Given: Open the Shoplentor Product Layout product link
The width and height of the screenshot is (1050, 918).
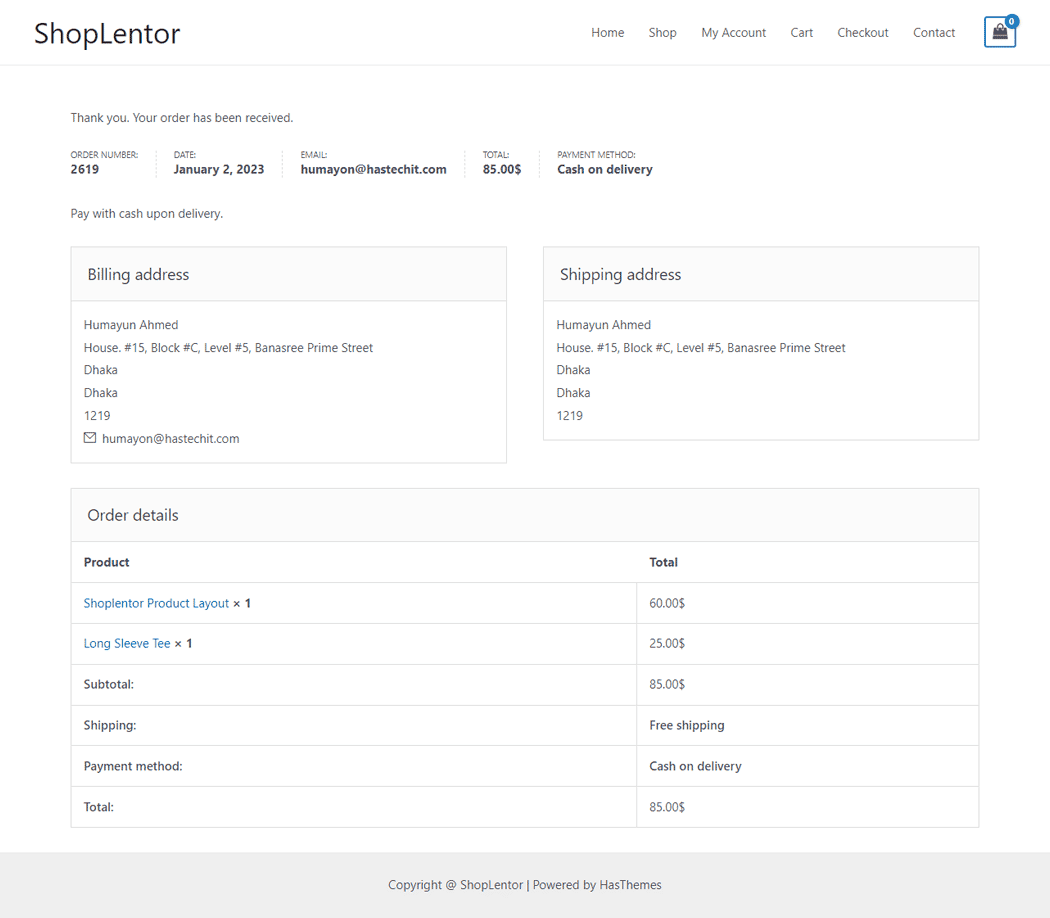Looking at the screenshot, I should (156, 603).
